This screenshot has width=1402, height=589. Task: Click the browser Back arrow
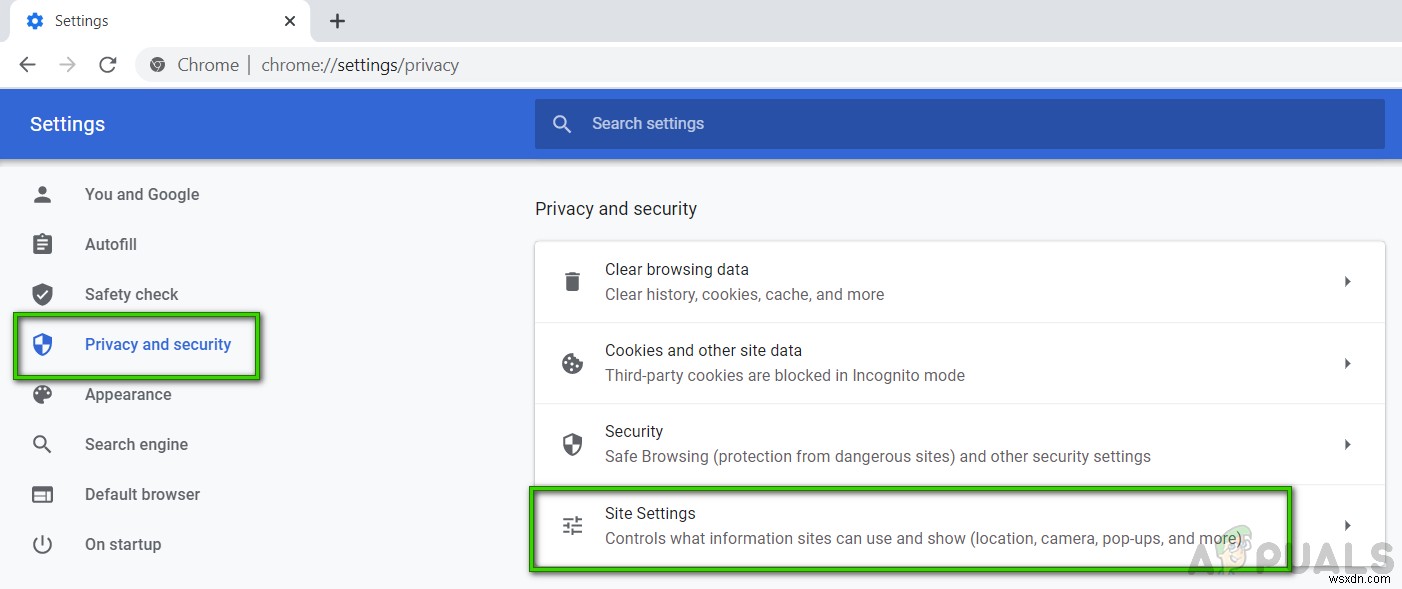pyautogui.click(x=27, y=65)
